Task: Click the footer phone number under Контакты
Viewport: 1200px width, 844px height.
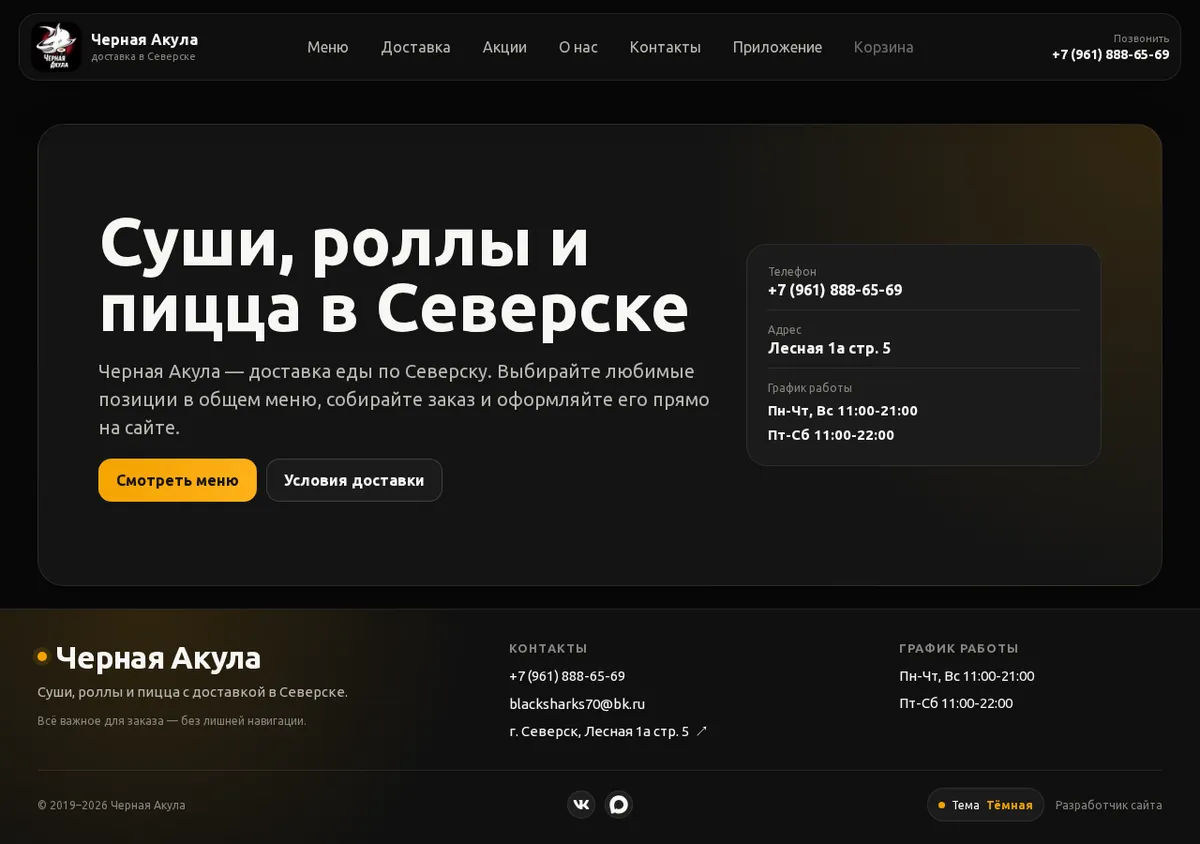Action: pyautogui.click(x=567, y=676)
